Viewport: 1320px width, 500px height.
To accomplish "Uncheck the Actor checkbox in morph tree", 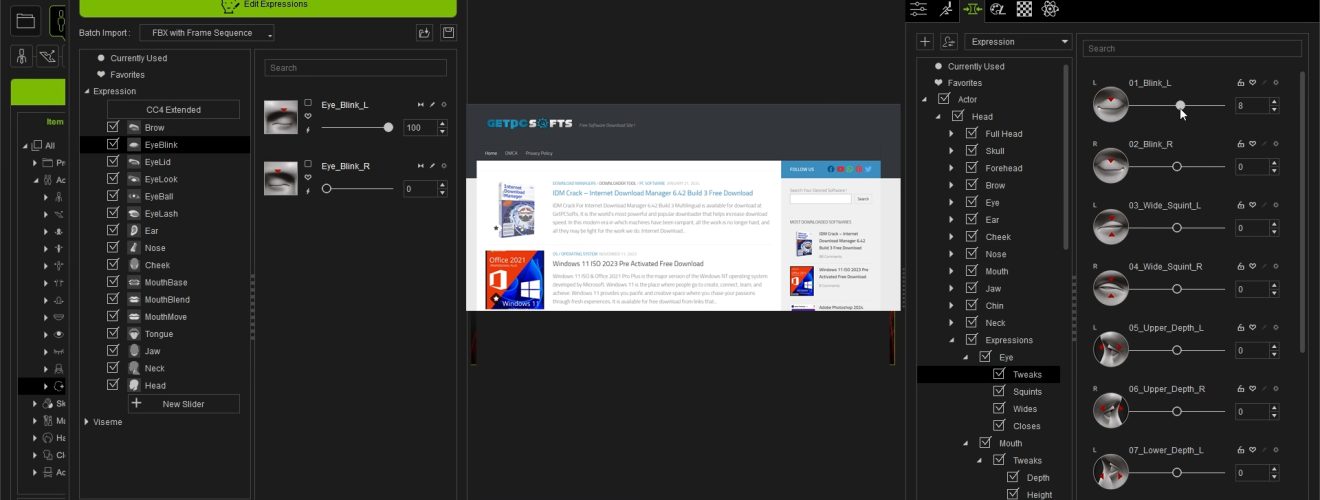I will coord(944,99).
